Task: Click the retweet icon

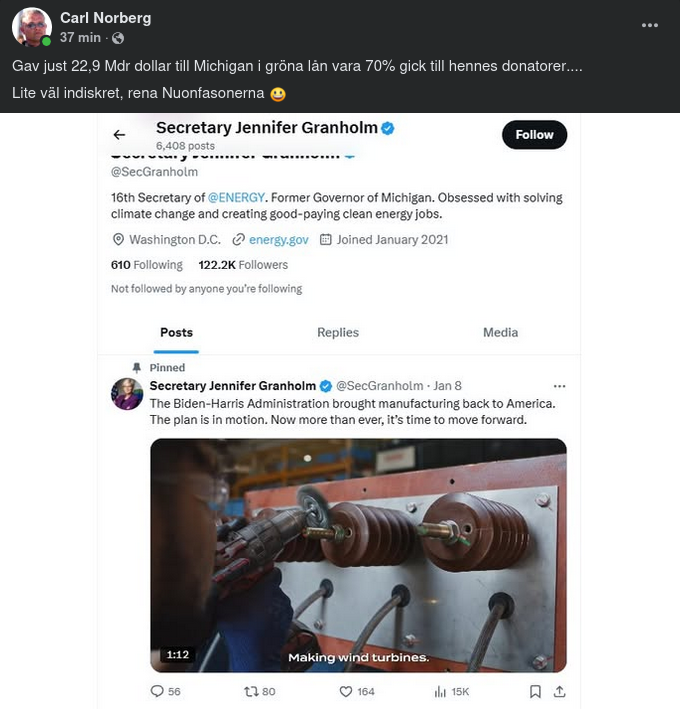Action: pos(251,691)
